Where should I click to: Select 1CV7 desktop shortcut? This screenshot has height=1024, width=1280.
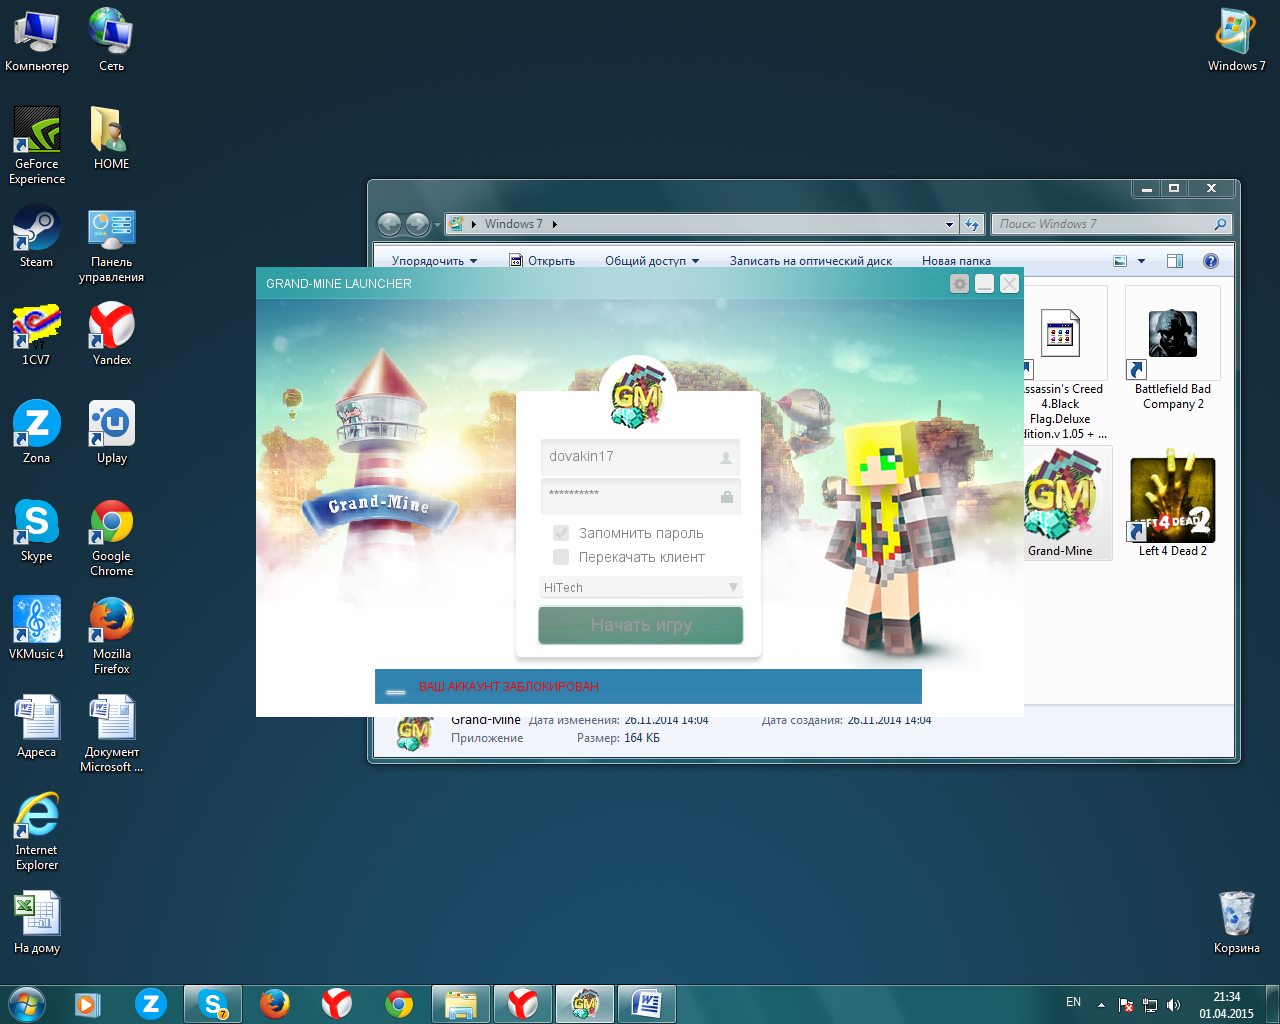point(37,334)
